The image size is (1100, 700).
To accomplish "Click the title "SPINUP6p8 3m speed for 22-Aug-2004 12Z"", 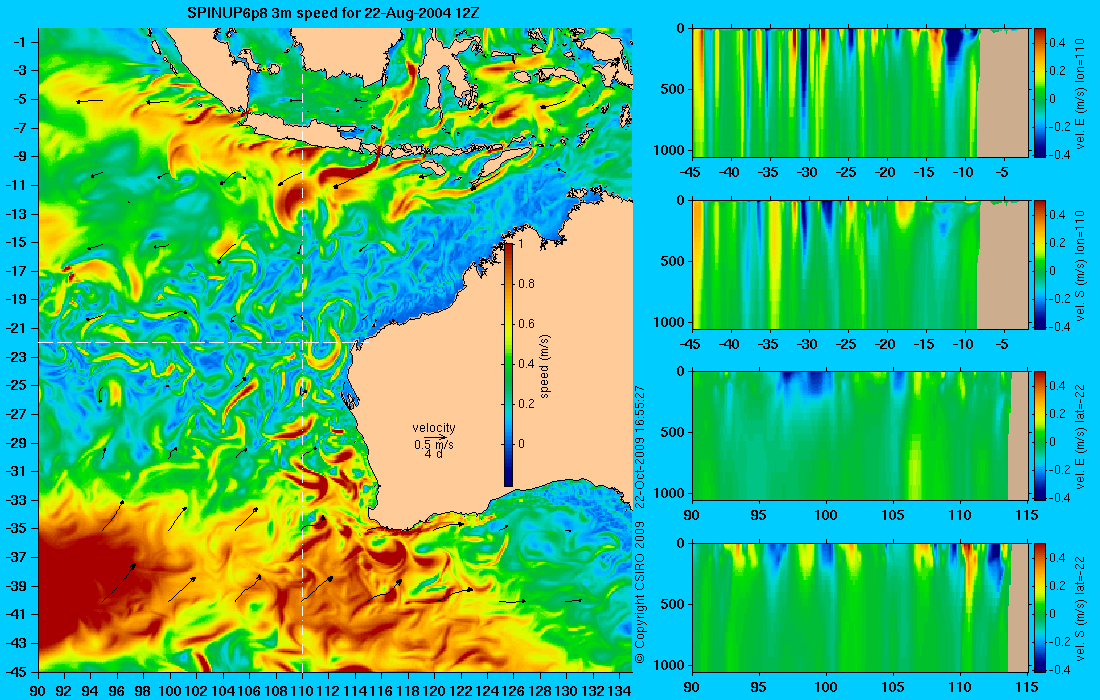I will coord(333,13).
